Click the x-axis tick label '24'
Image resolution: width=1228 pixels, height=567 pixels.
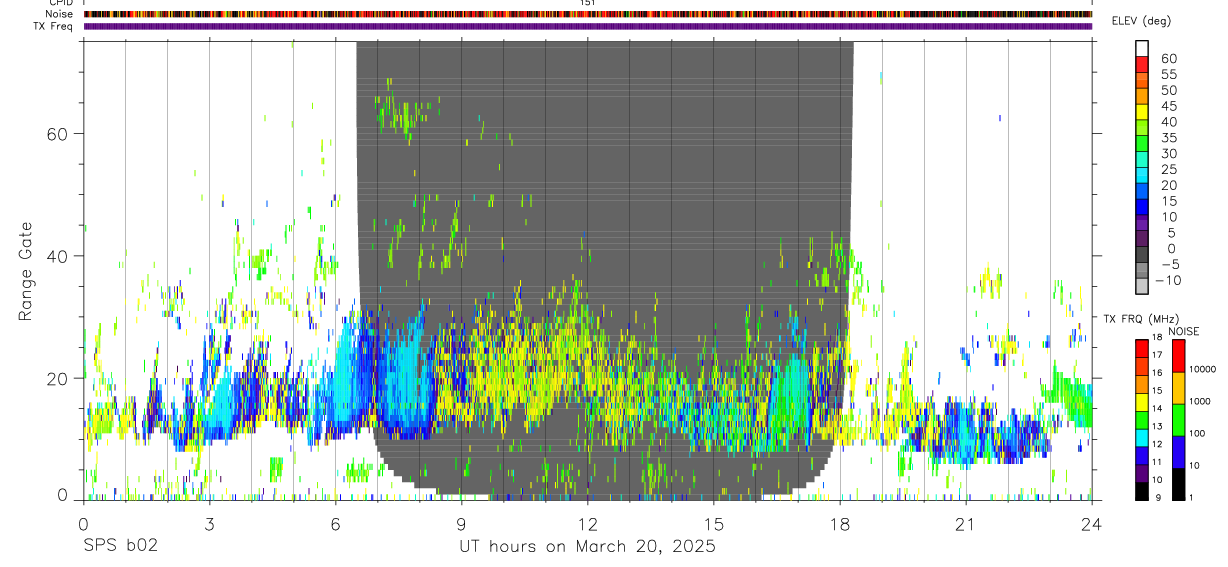click(x=1092, y=523)
